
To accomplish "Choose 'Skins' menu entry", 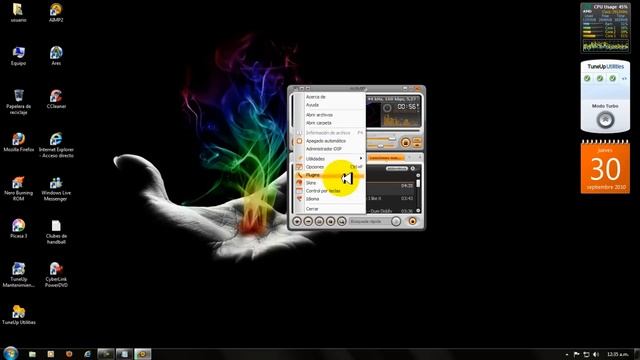I will [x=330, y=183].
